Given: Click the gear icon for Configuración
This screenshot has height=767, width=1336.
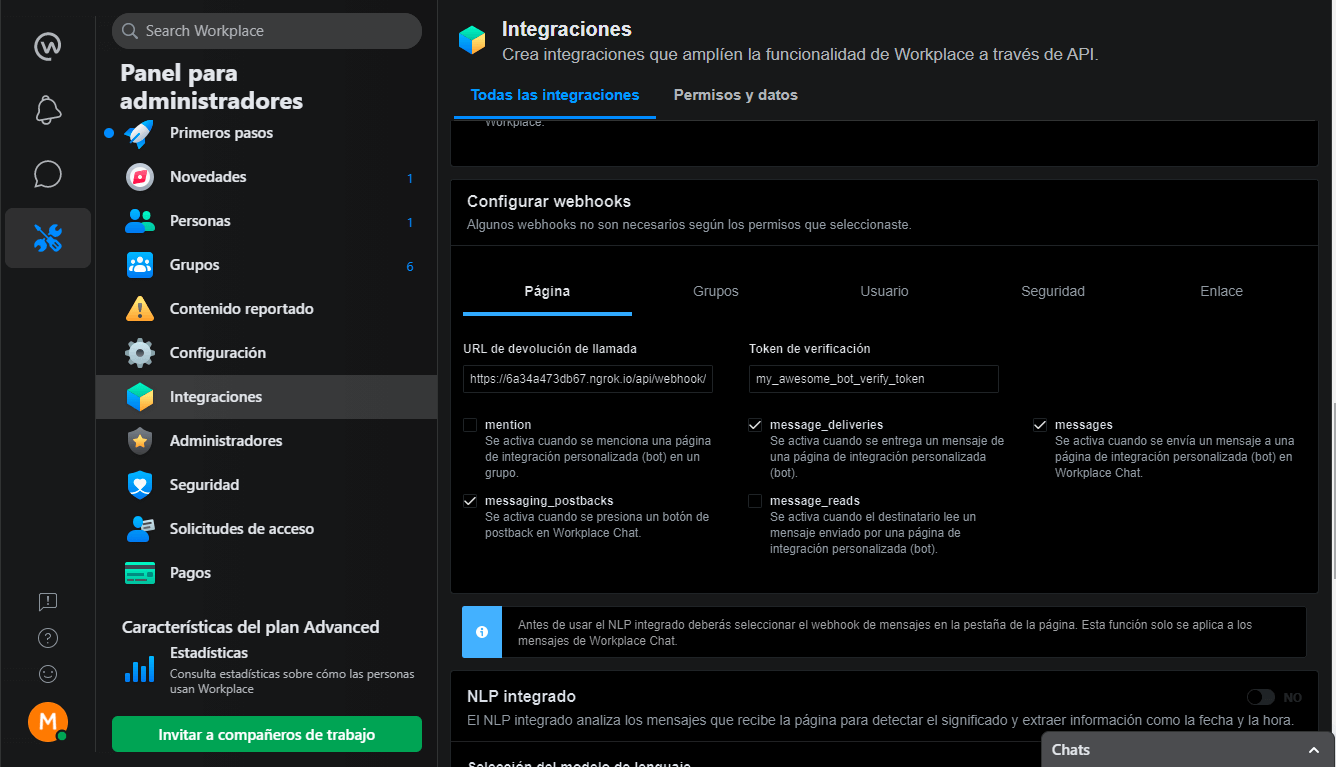Looking at the screenshot, I should [140, 353].
